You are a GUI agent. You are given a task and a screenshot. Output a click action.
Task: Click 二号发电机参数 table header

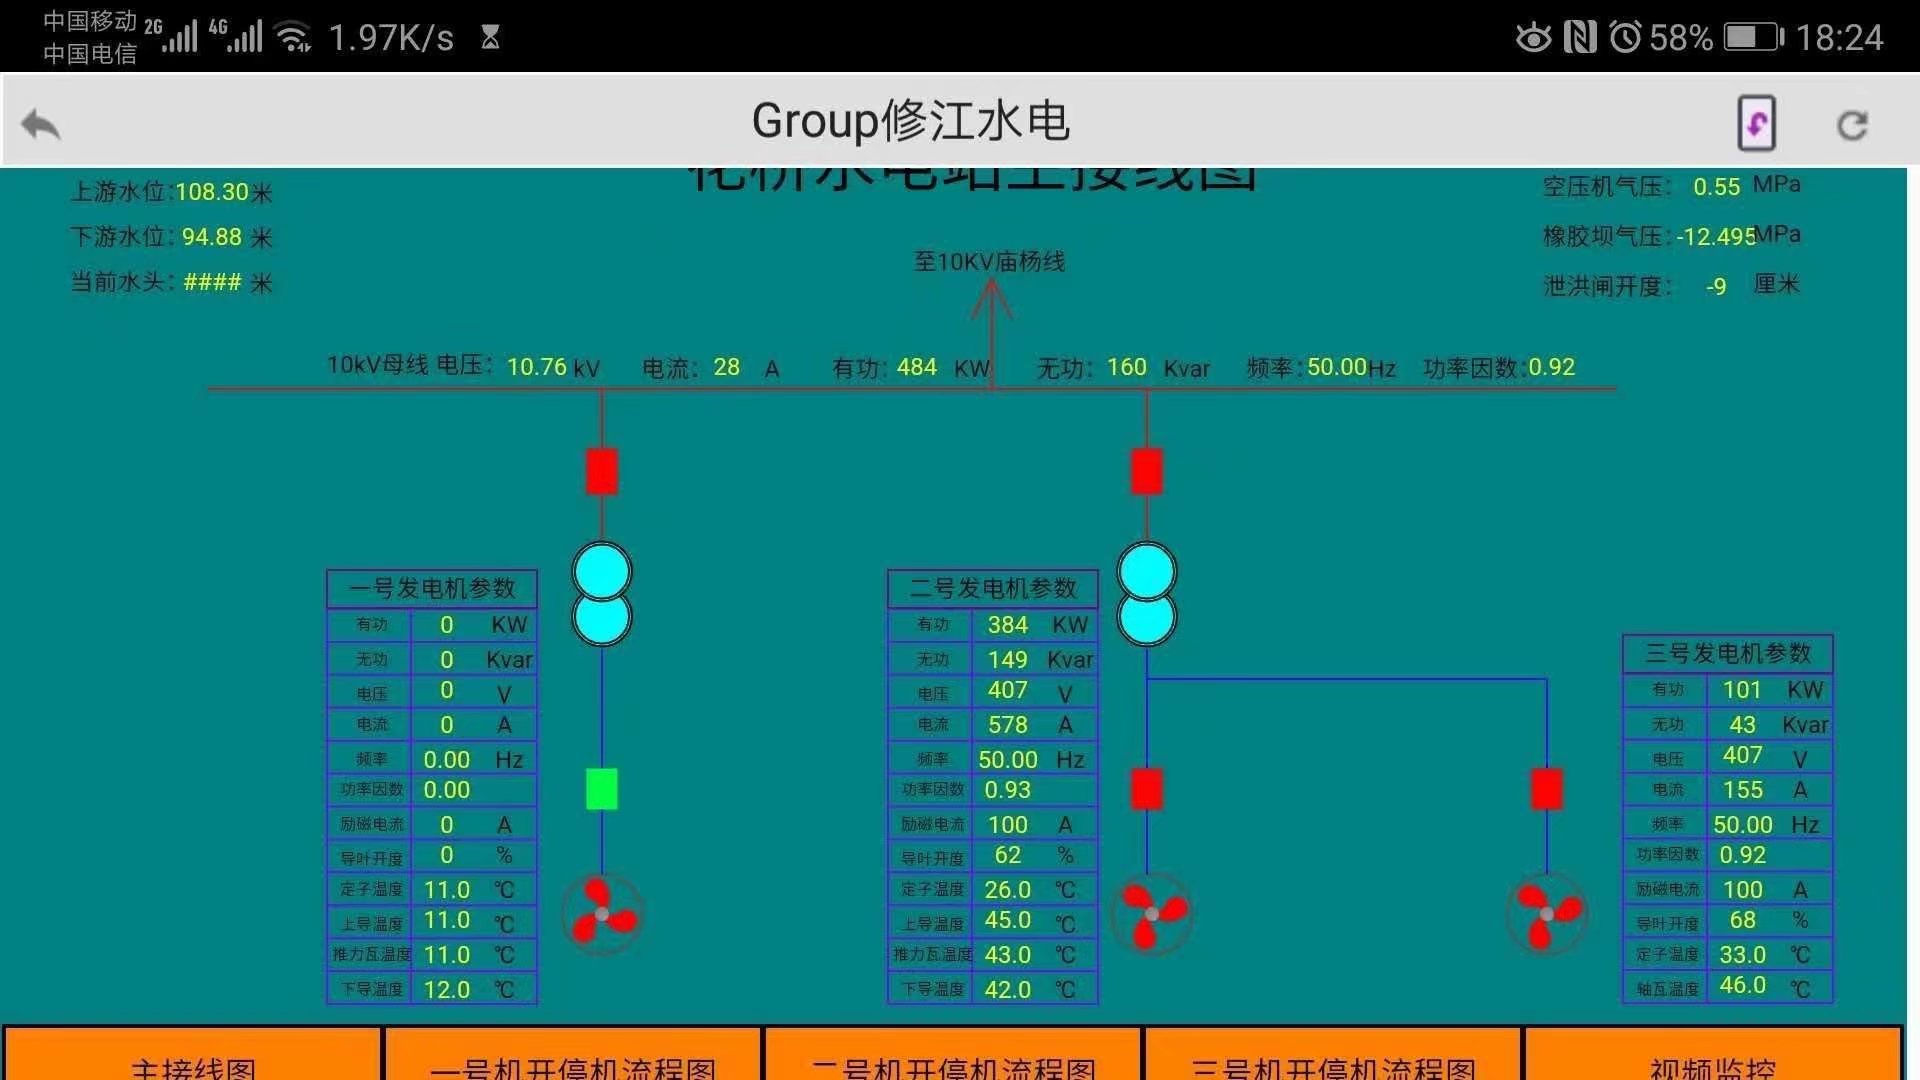992,588
